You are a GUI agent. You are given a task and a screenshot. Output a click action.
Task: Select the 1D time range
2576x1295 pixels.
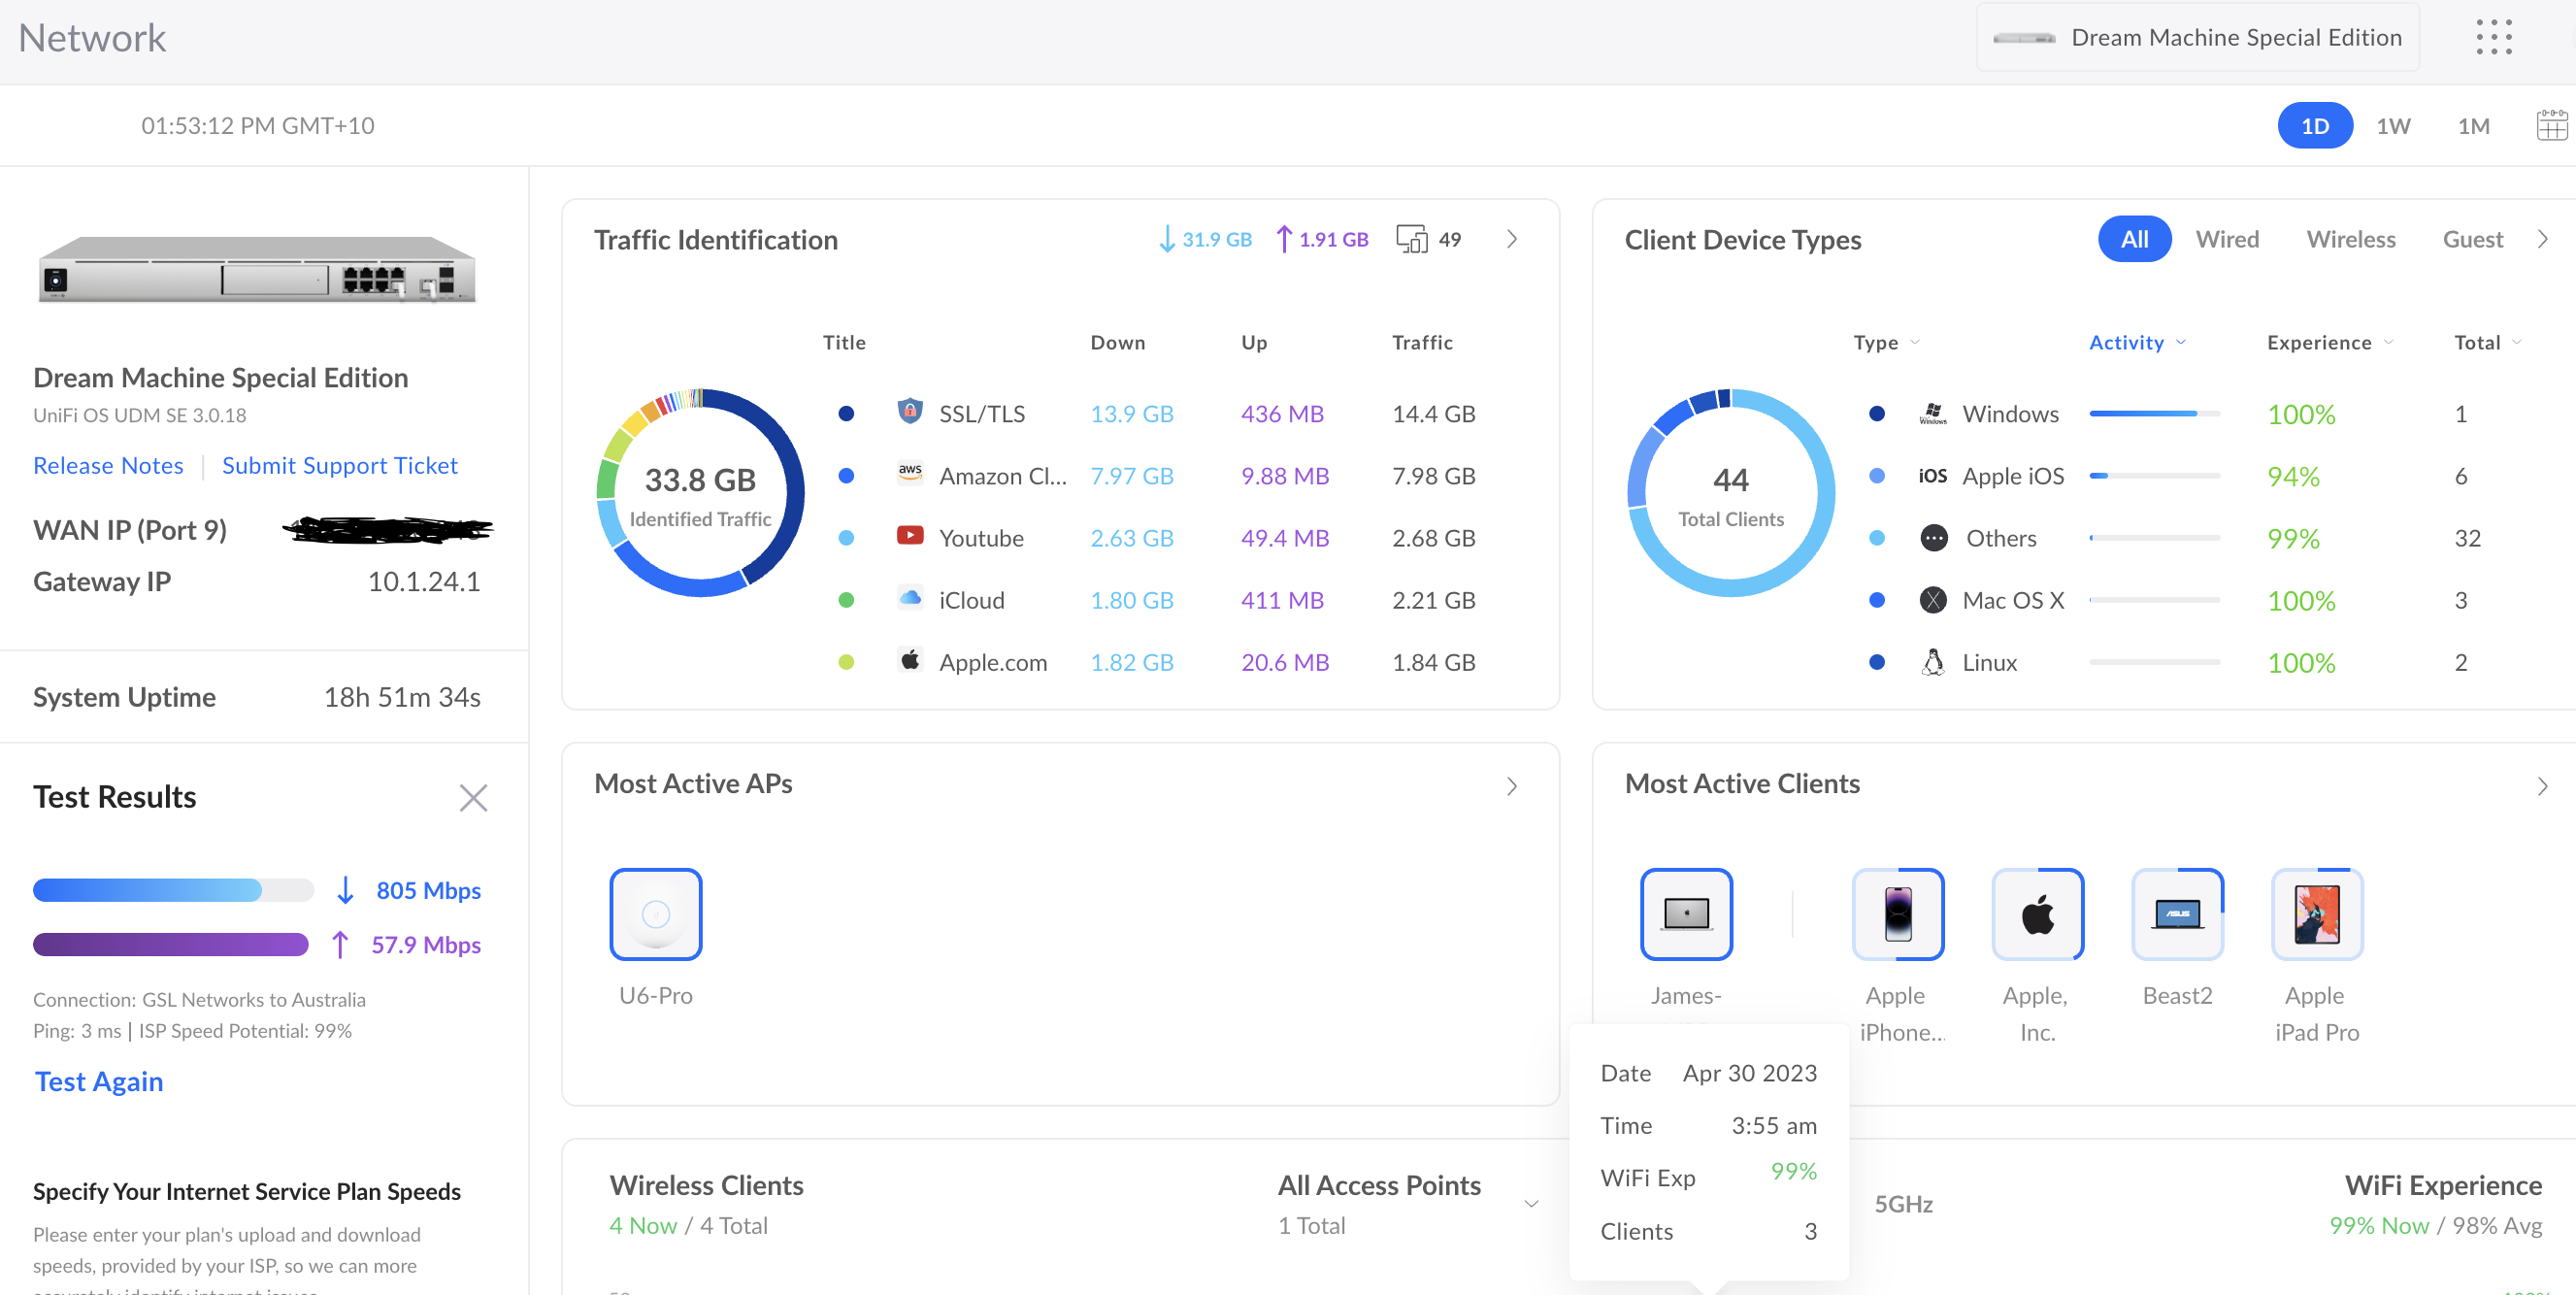coord(2314,126)
